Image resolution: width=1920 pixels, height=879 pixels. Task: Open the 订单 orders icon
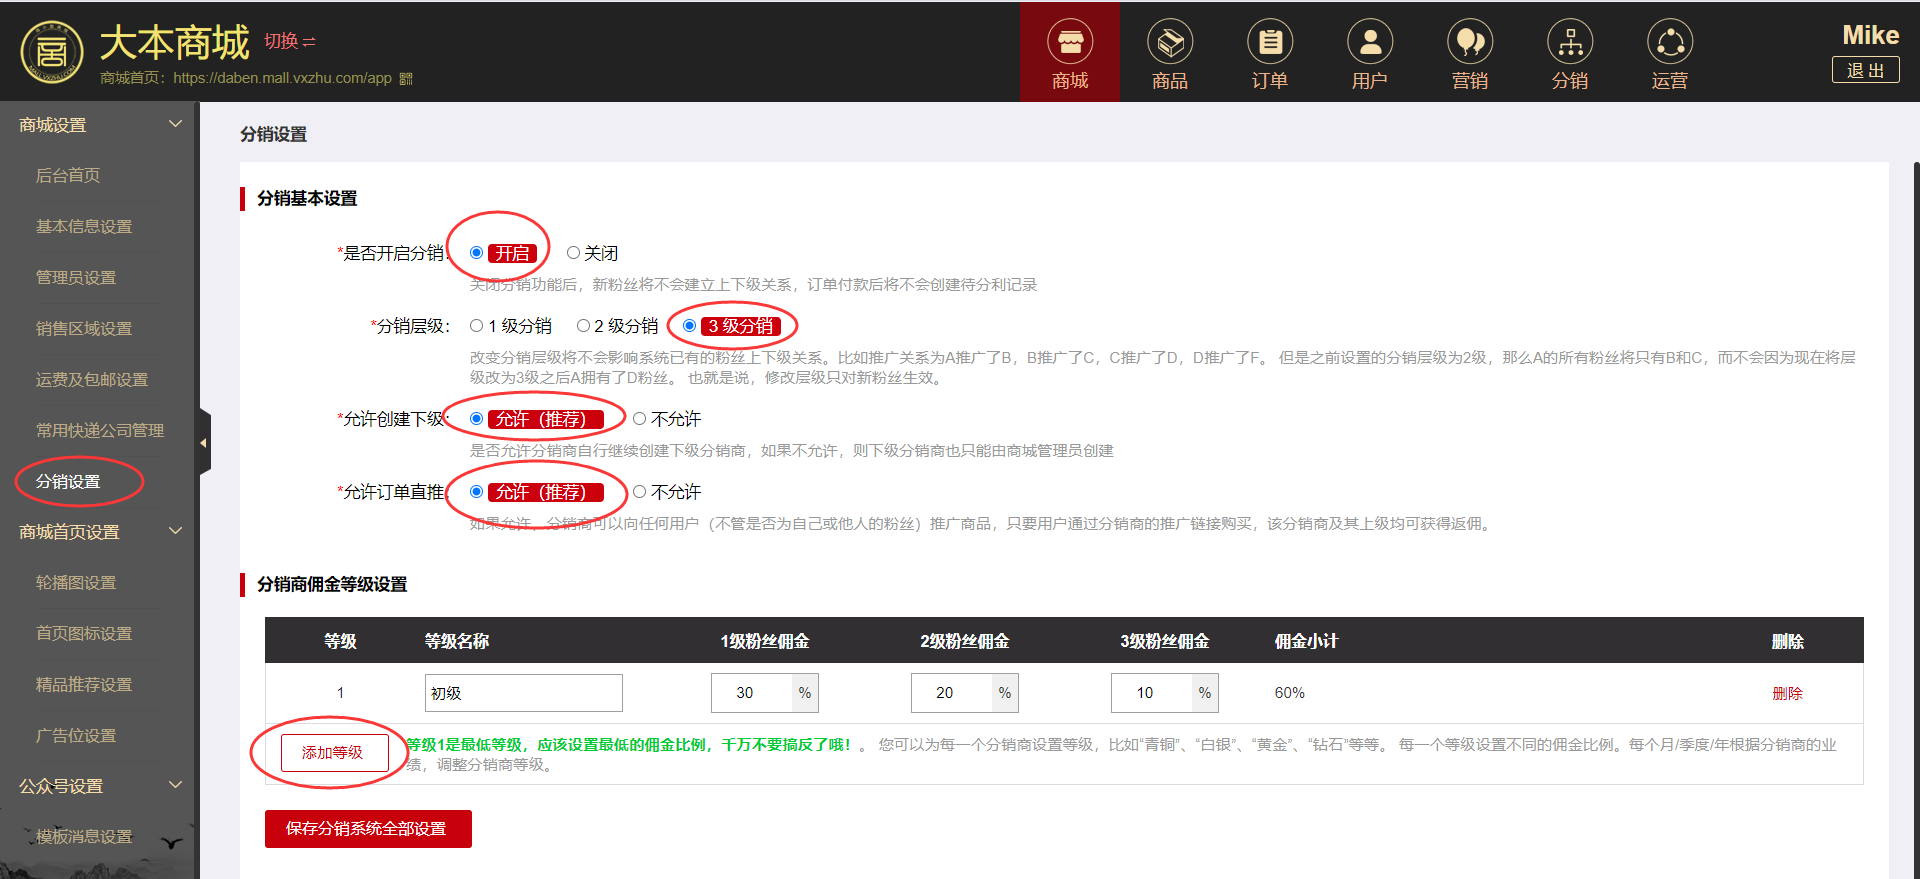pyautogui.click(x=1269, y=43)
